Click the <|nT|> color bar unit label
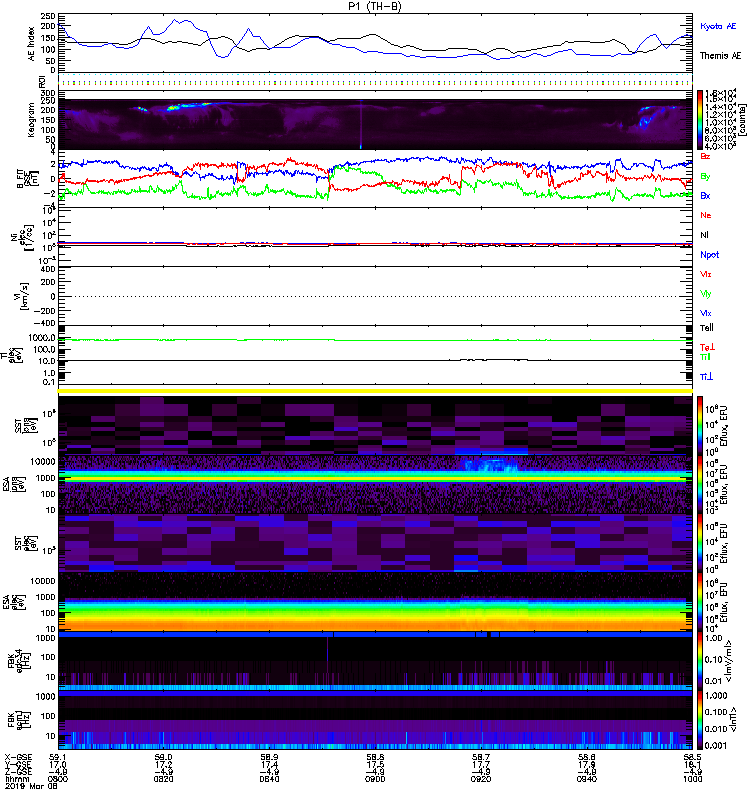The image size is (750, 800). coord(735,720)
